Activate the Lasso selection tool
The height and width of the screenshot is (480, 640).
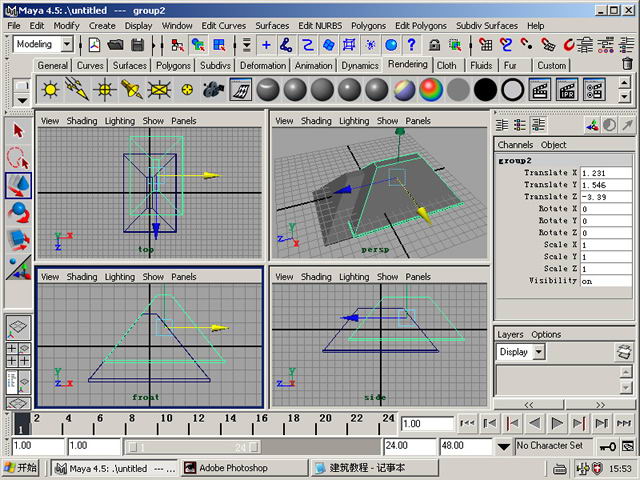click(x=18, y=158)
